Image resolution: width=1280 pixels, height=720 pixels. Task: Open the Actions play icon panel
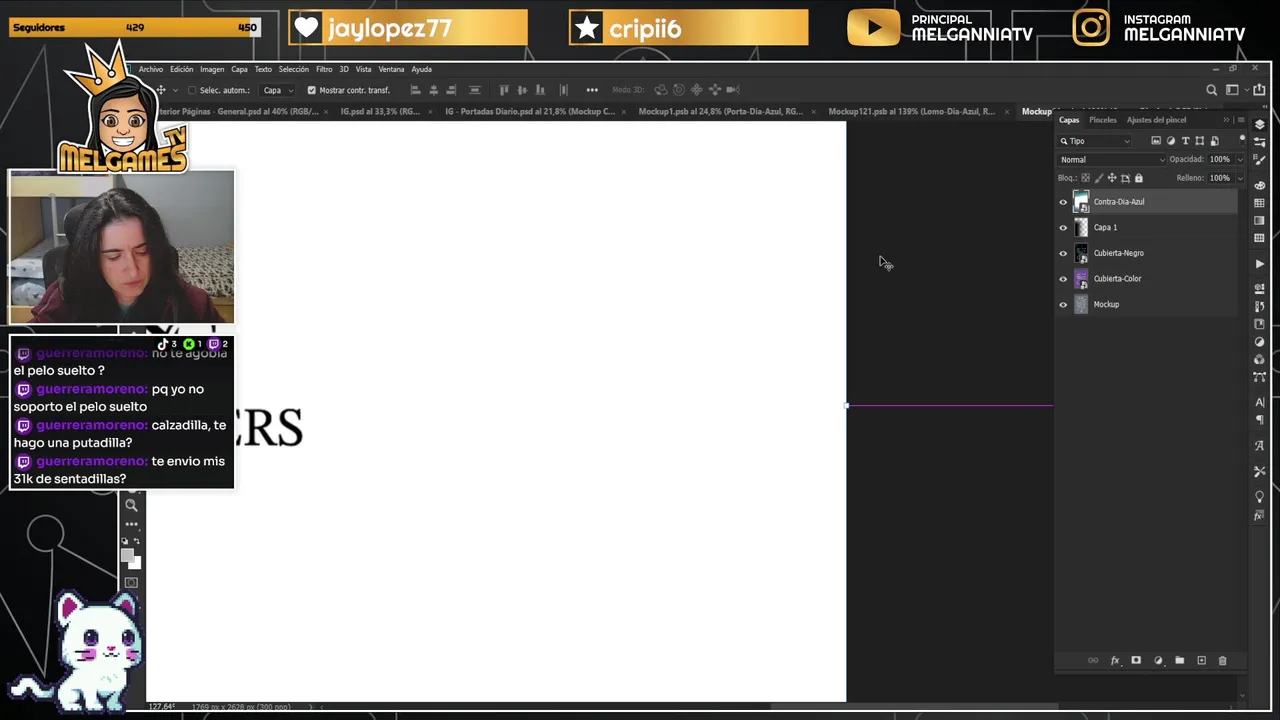coord(1259,264)
